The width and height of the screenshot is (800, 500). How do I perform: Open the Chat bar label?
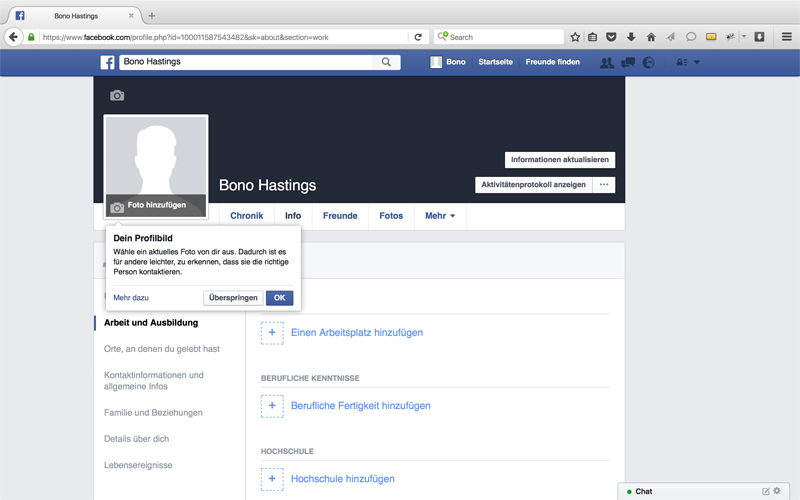pos(643,491)
